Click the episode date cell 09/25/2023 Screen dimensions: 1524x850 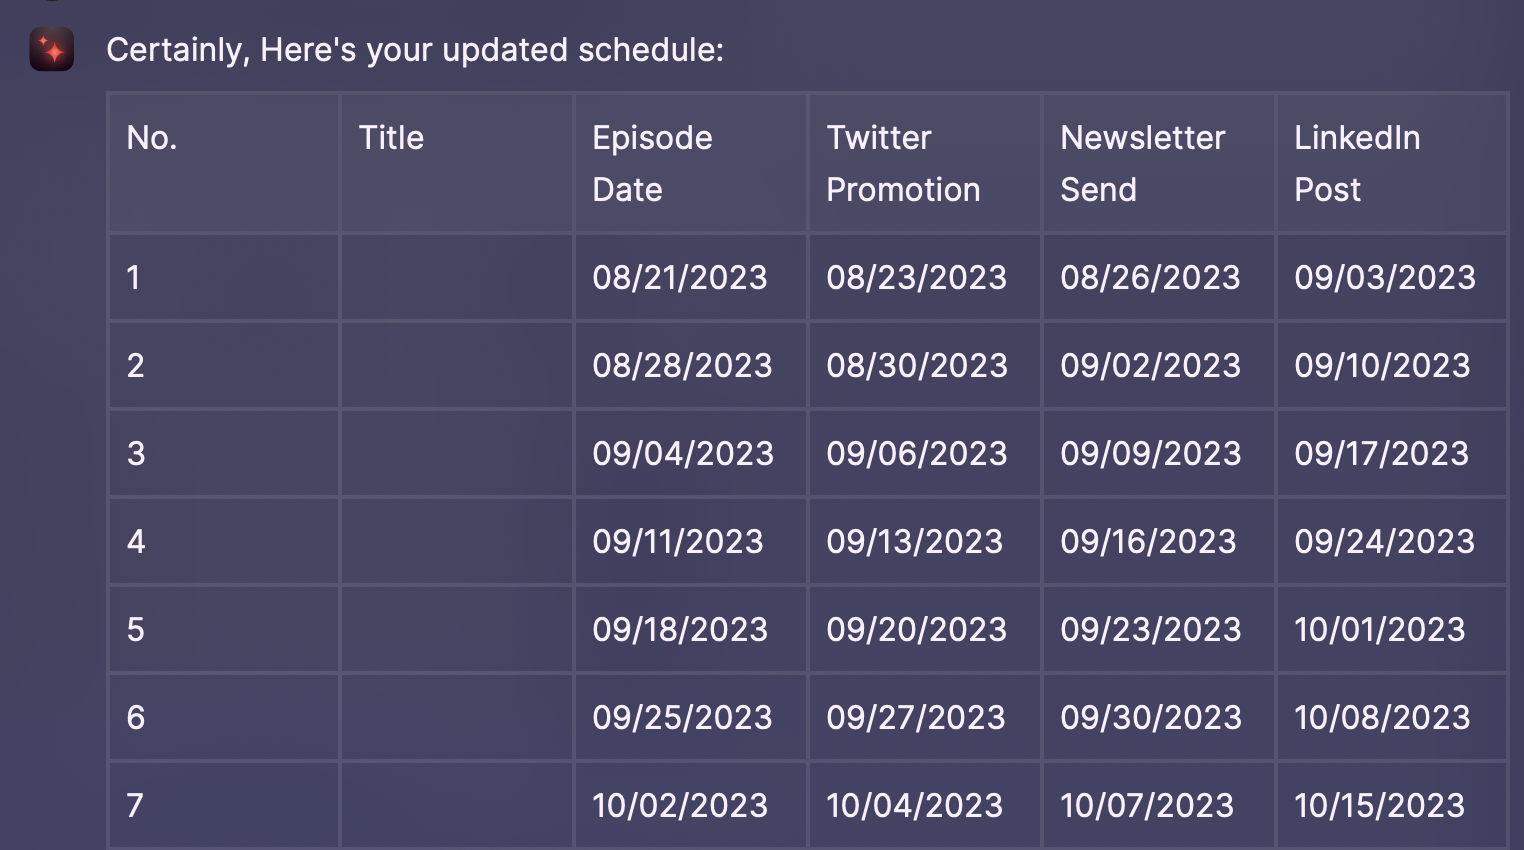[682, 717]
